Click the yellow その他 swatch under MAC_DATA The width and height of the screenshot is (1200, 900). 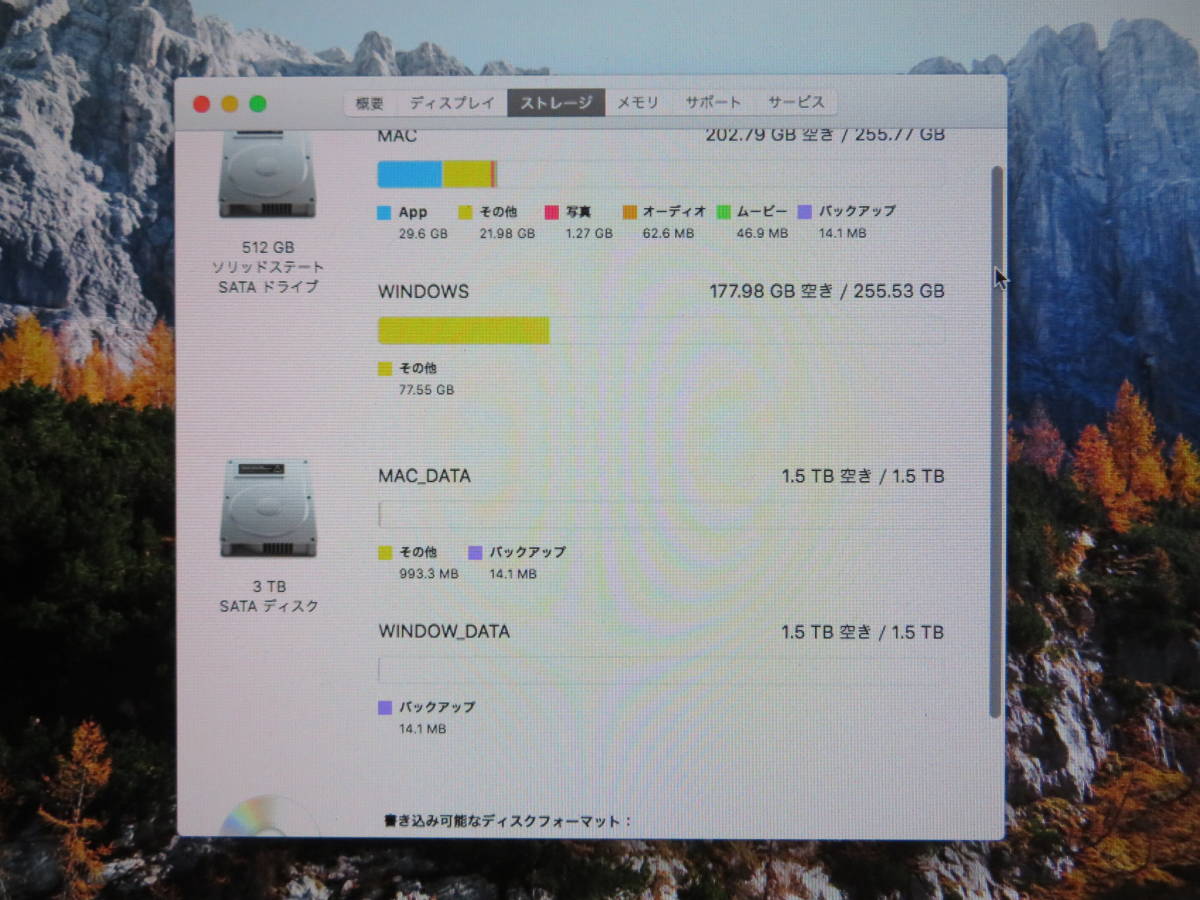tap(384, 552)
